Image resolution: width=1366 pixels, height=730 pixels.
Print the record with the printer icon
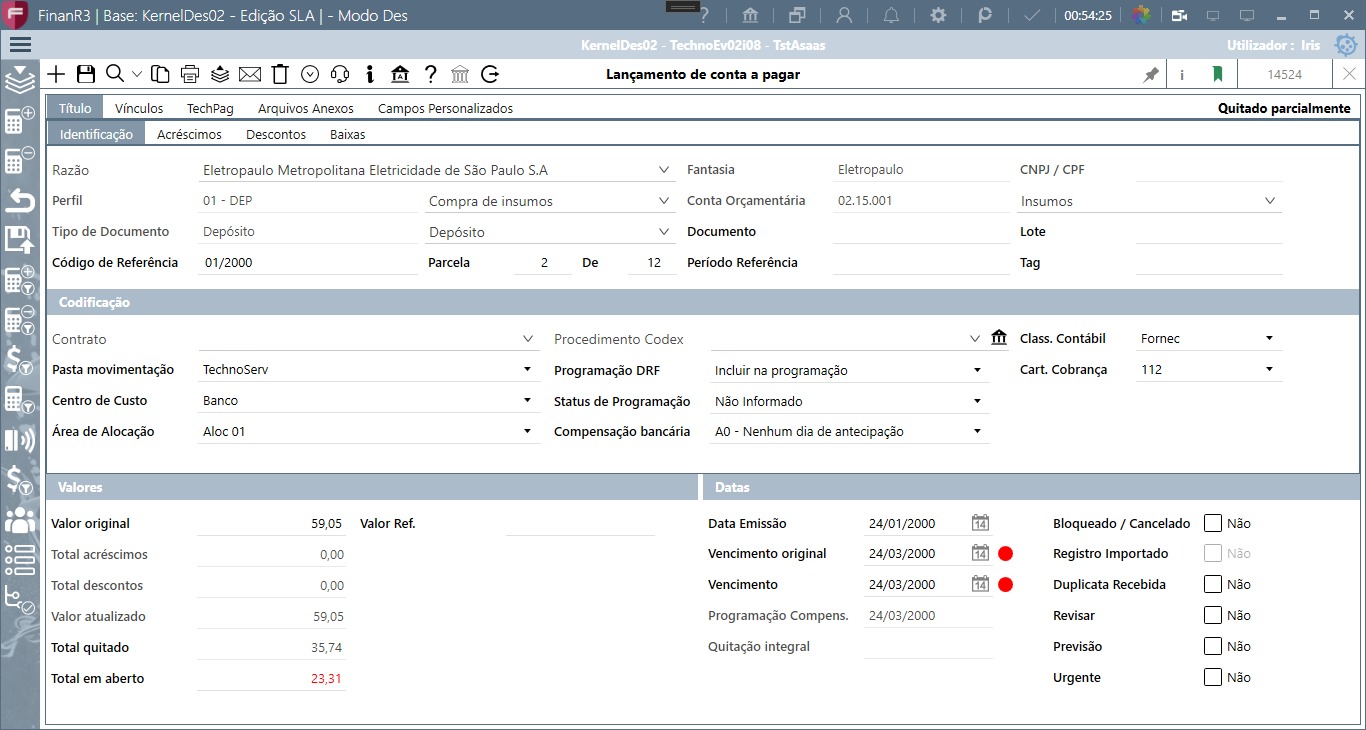(190, 74)
